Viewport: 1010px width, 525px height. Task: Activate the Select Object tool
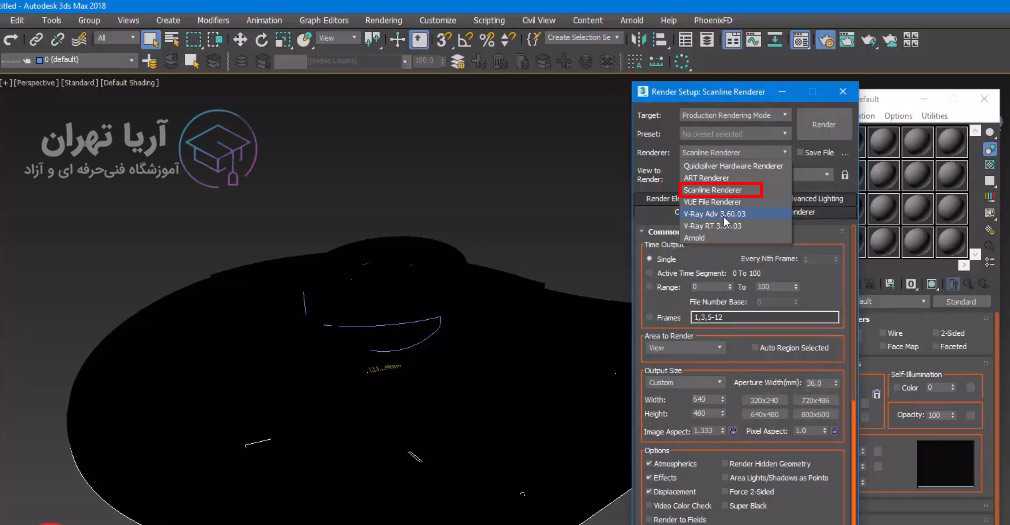coord(151,40)
